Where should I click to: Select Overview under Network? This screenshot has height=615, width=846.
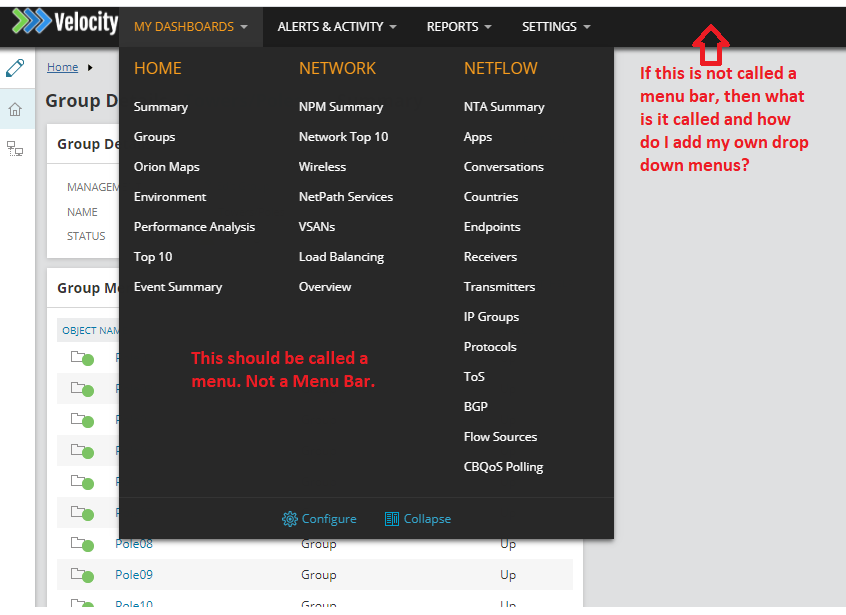(x=325, y=287)
